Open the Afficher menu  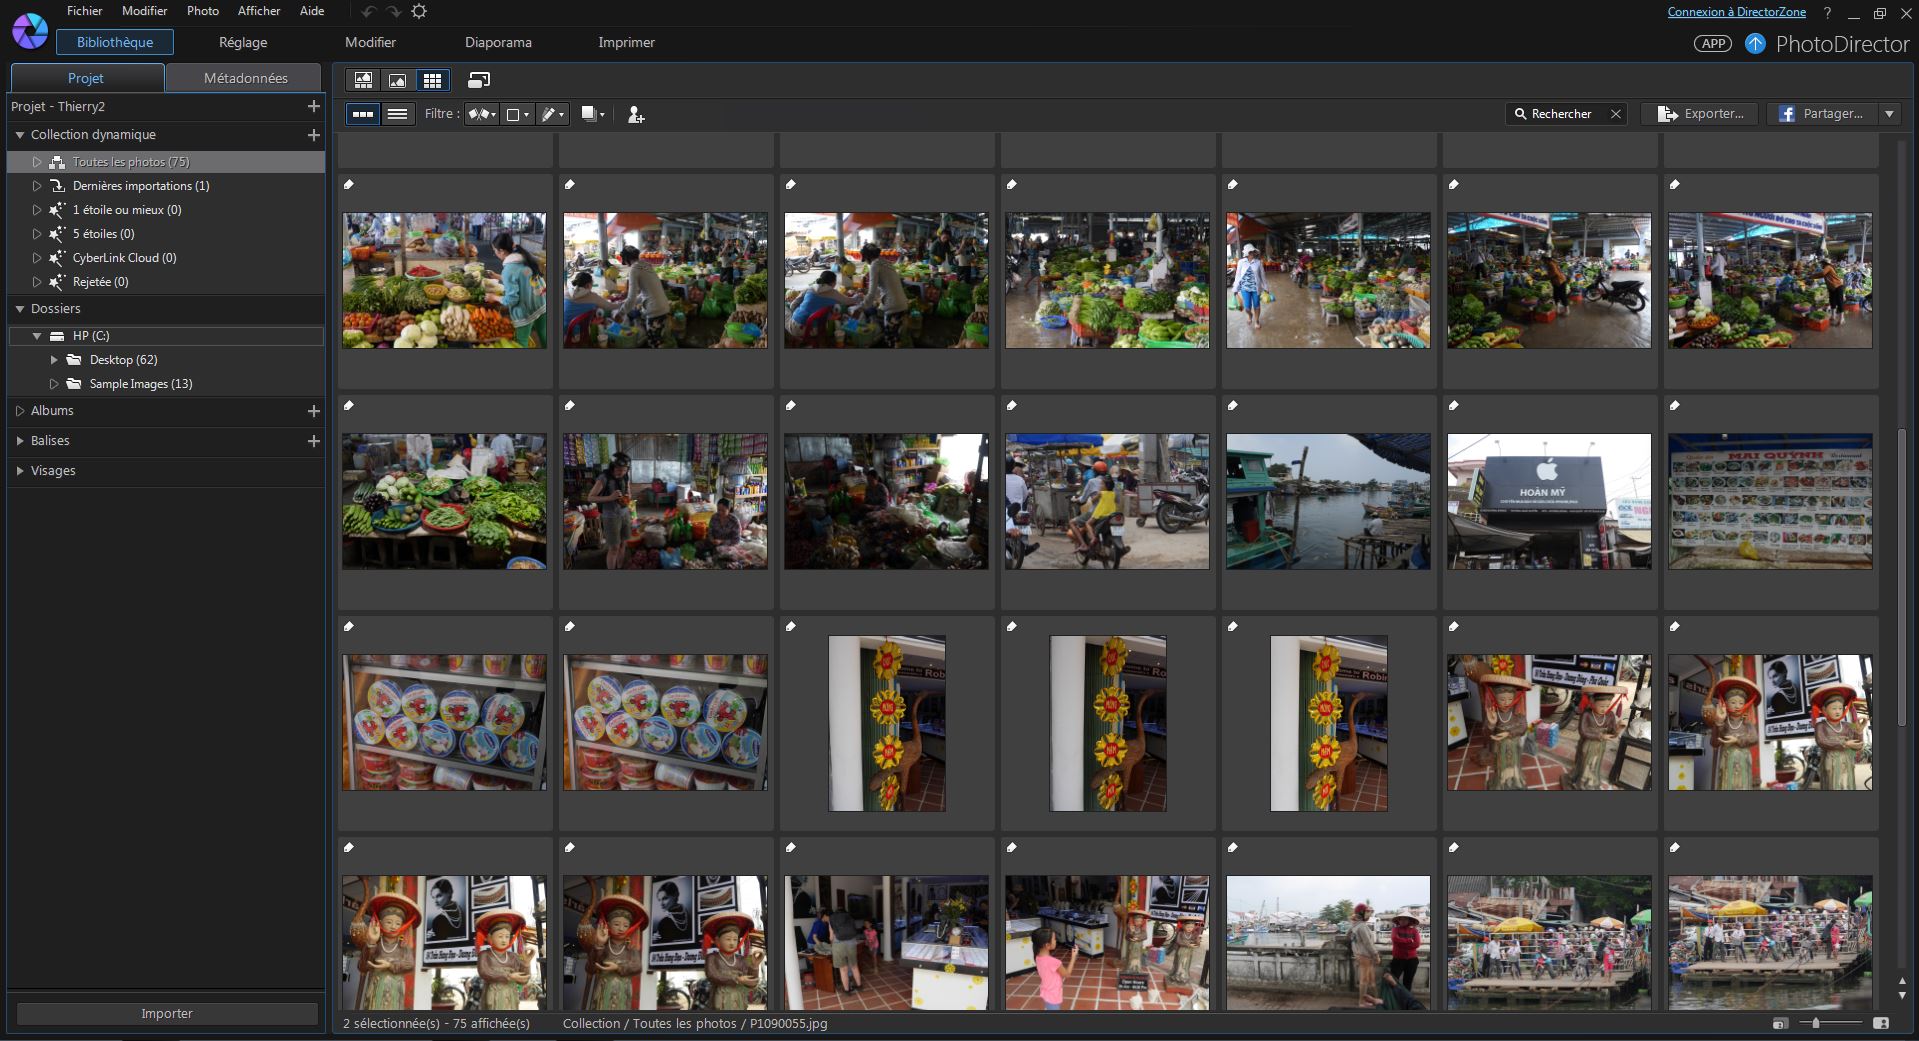point(259,11)
